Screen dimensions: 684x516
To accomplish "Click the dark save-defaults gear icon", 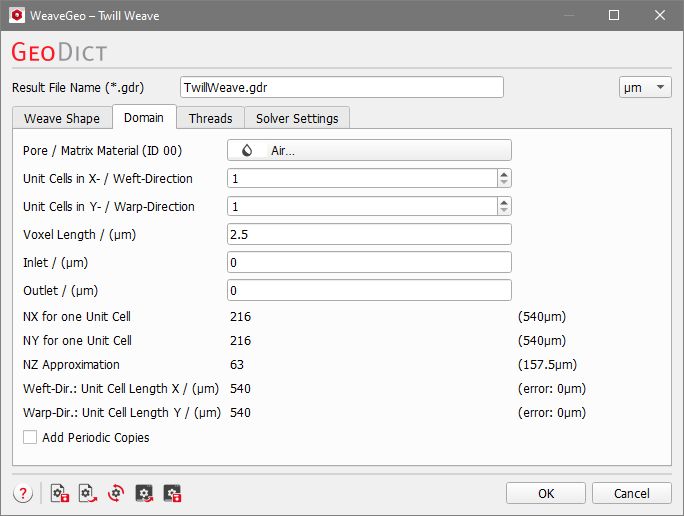I will [x=172, y=493].
